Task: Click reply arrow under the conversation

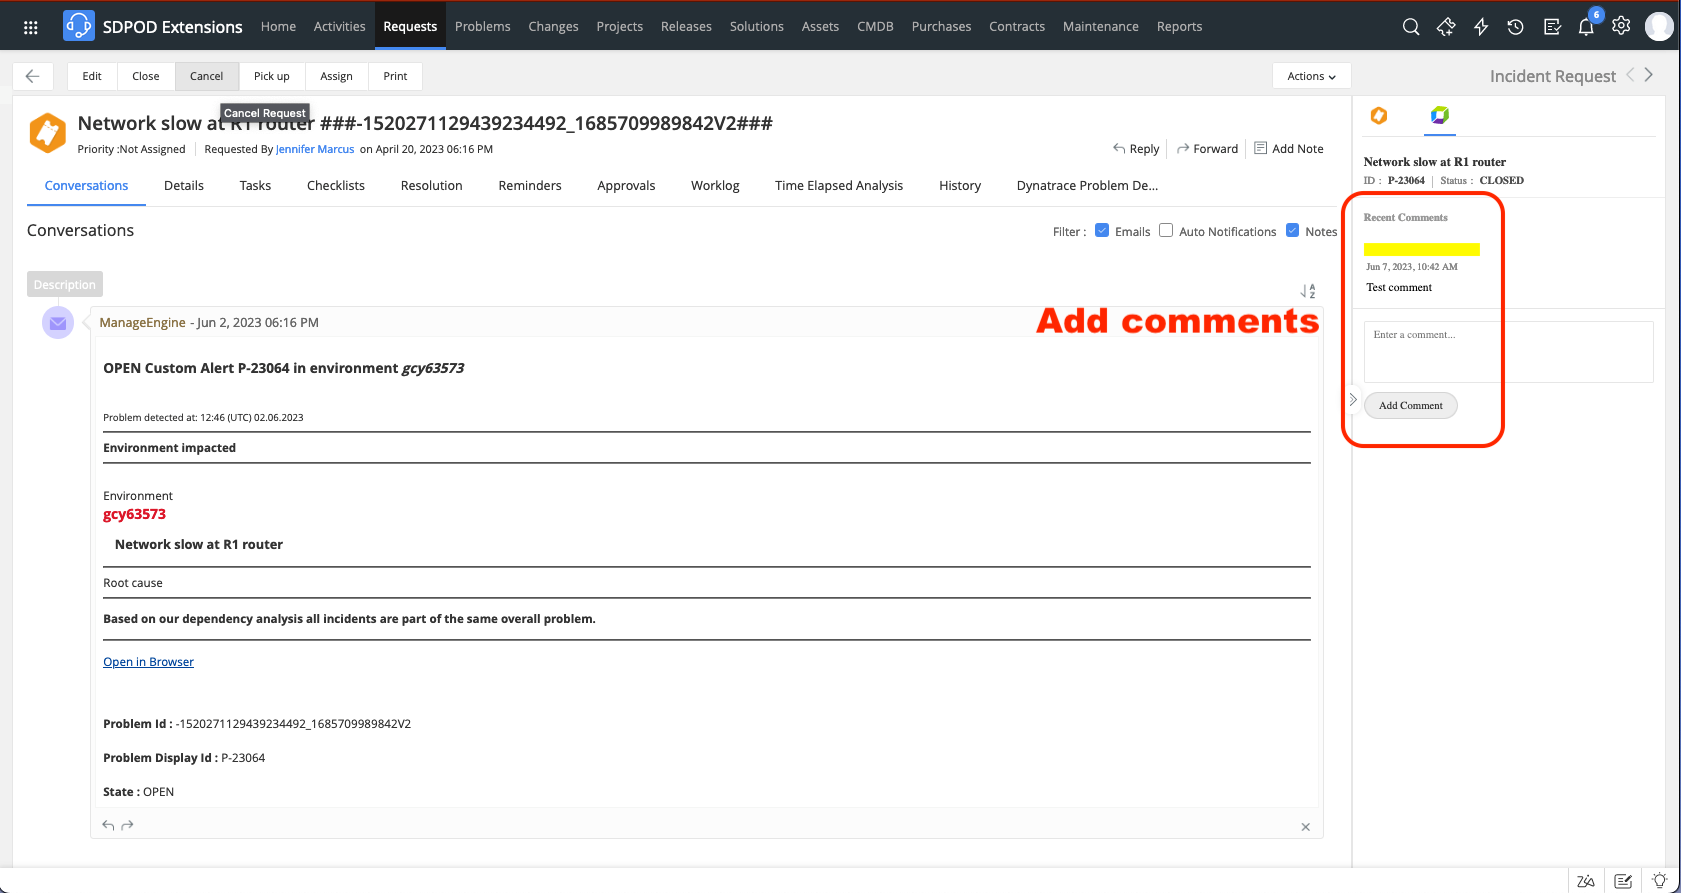Action: pyautogui.click(x=108, y=825)
